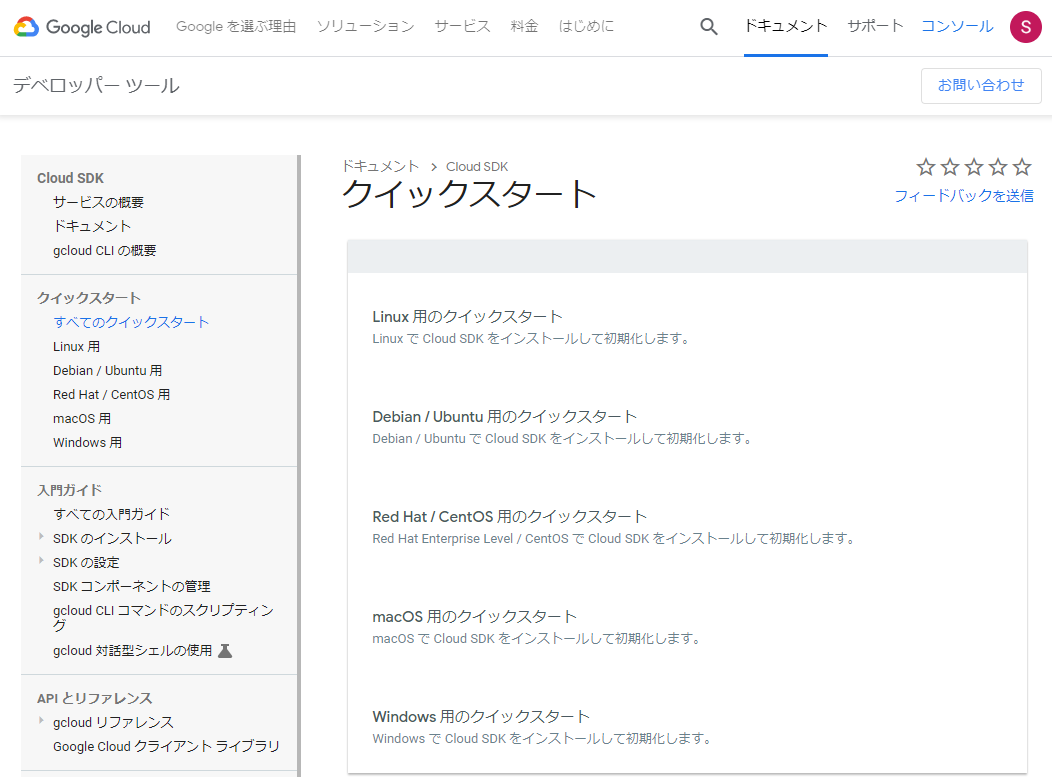
Task: Select gcloud CLI の概要 in sidebar
Action: pos(105,250)
